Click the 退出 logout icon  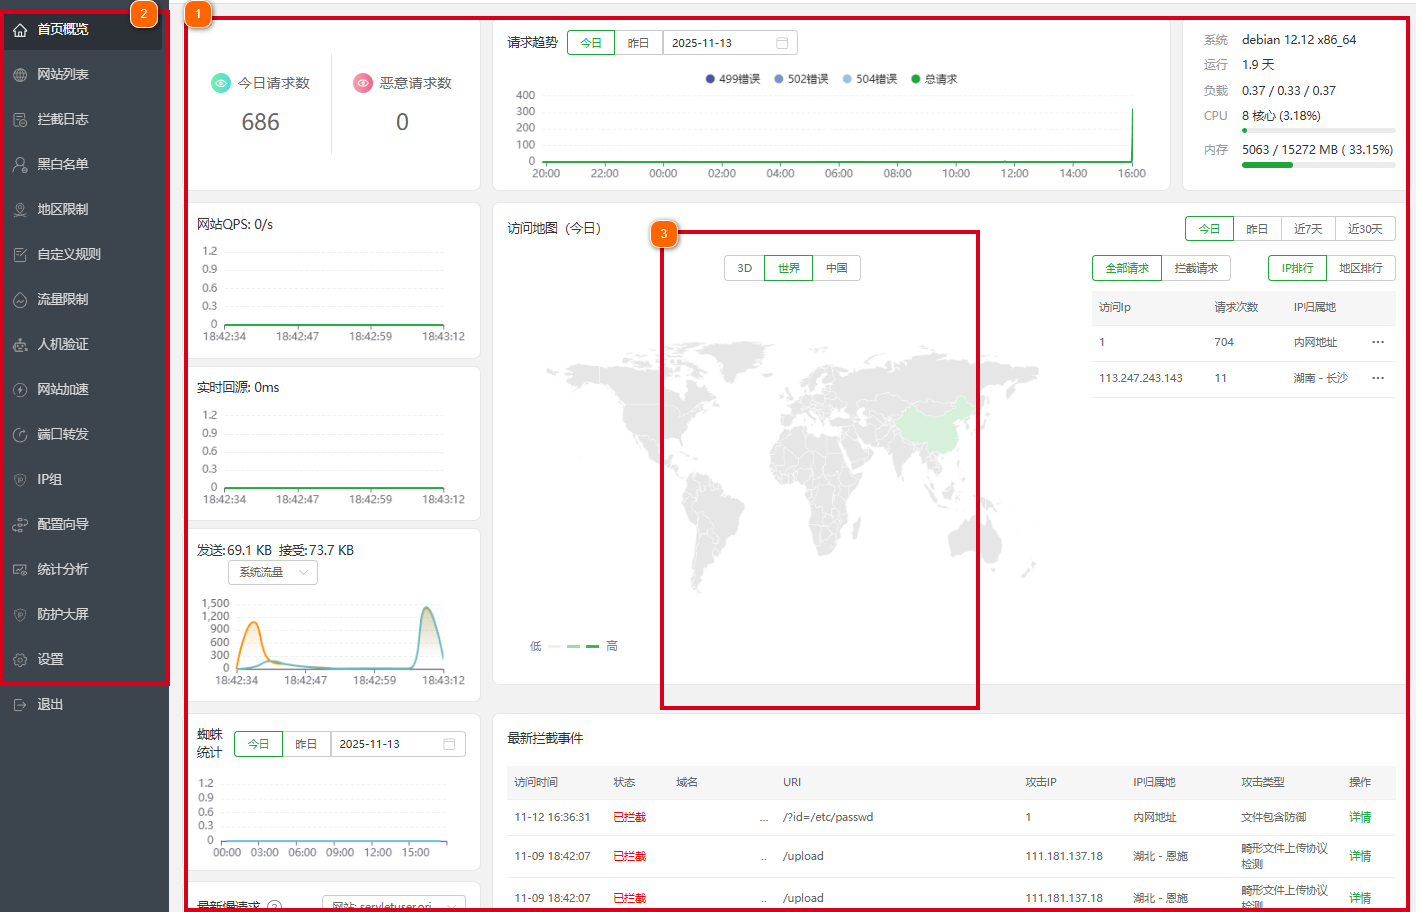[x=20, y=705]
